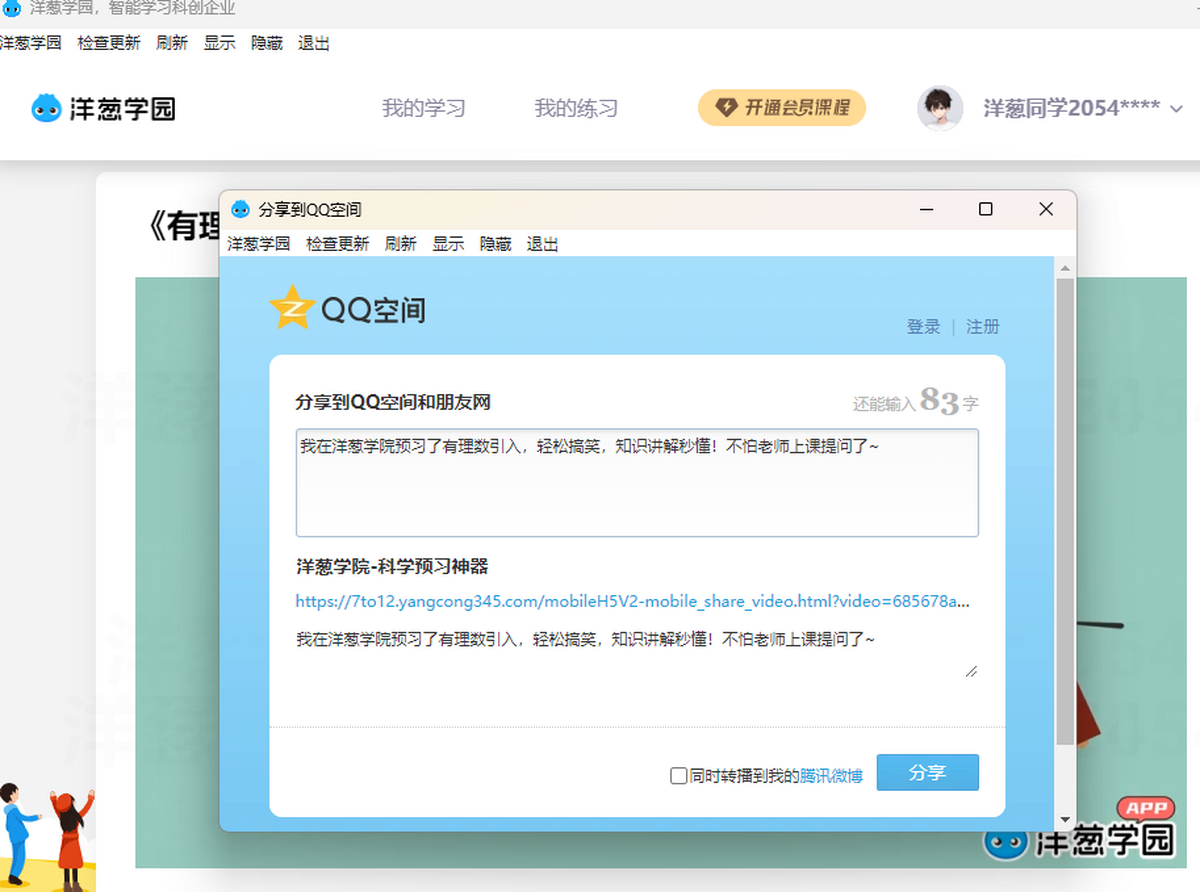Click the dialog scrollbar up arrow
The width and height of the screenshot is (1200, 892).
coord(1065,268)
